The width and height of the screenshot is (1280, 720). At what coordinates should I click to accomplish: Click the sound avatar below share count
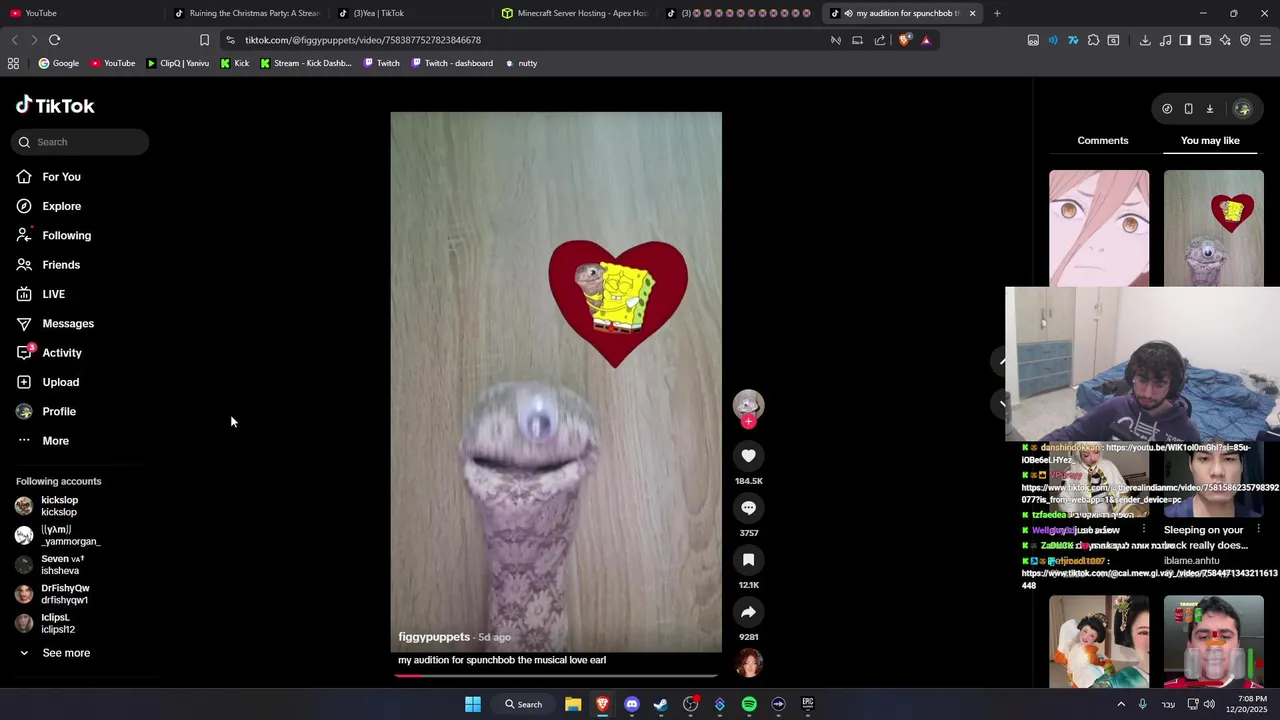pyautogui.click(x=748, y=662)
